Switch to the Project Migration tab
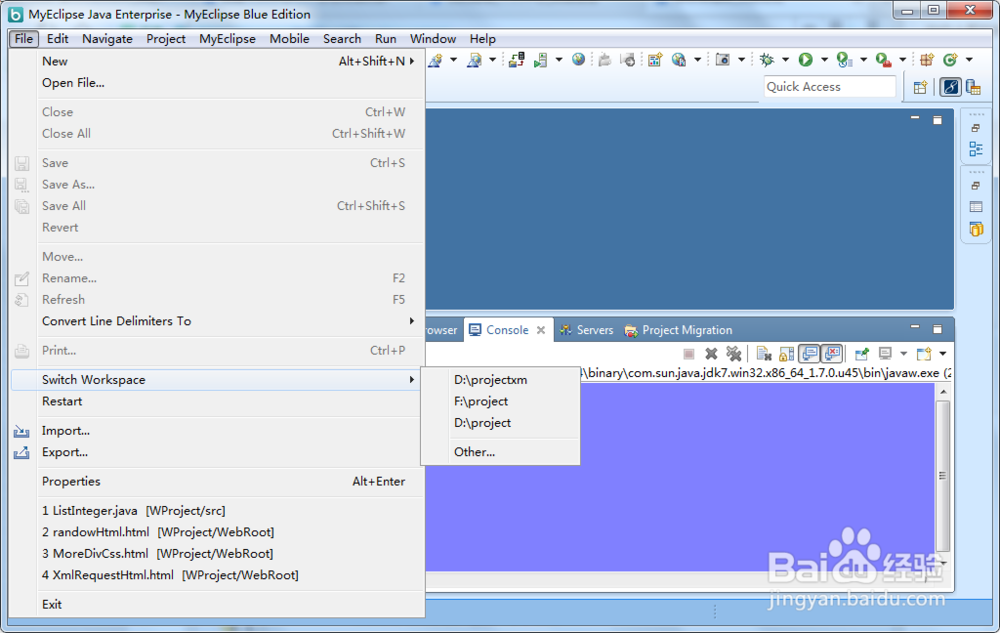Screen dimensions: 1000x633 (x=678, y=330)
